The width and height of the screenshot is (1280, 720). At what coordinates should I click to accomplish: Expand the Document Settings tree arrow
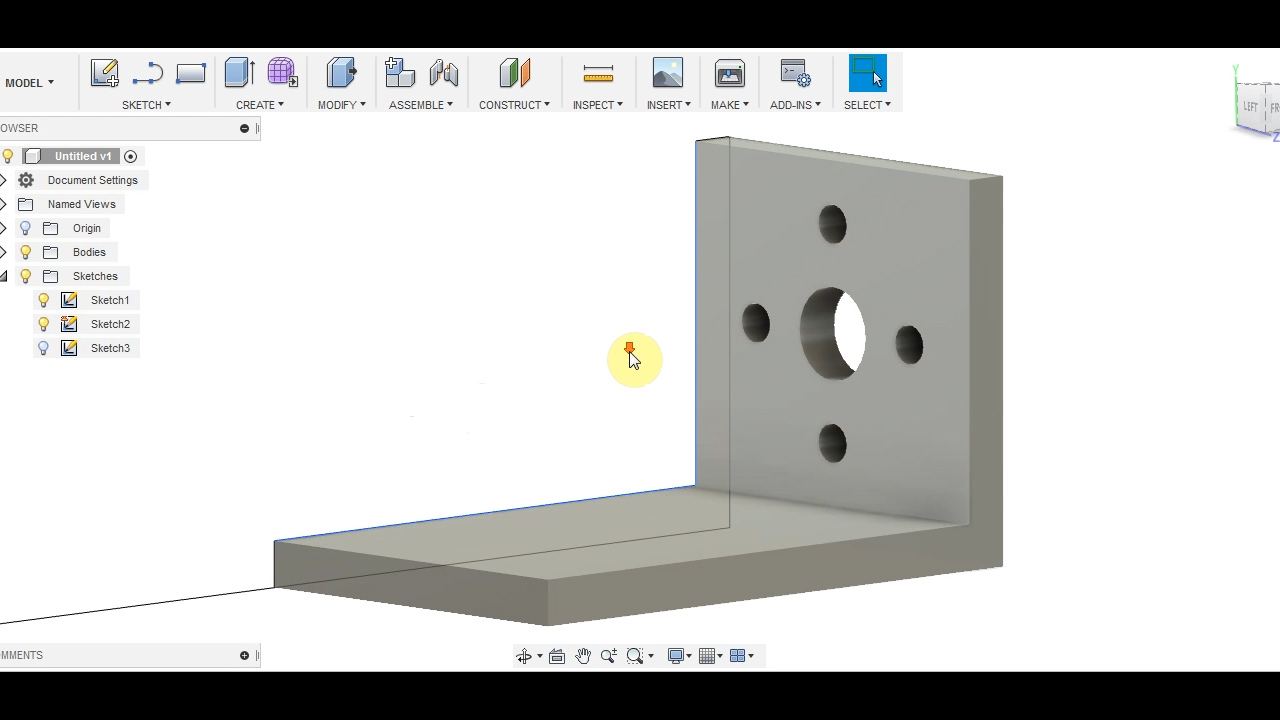pyautogui.click(x=4, y=180)
